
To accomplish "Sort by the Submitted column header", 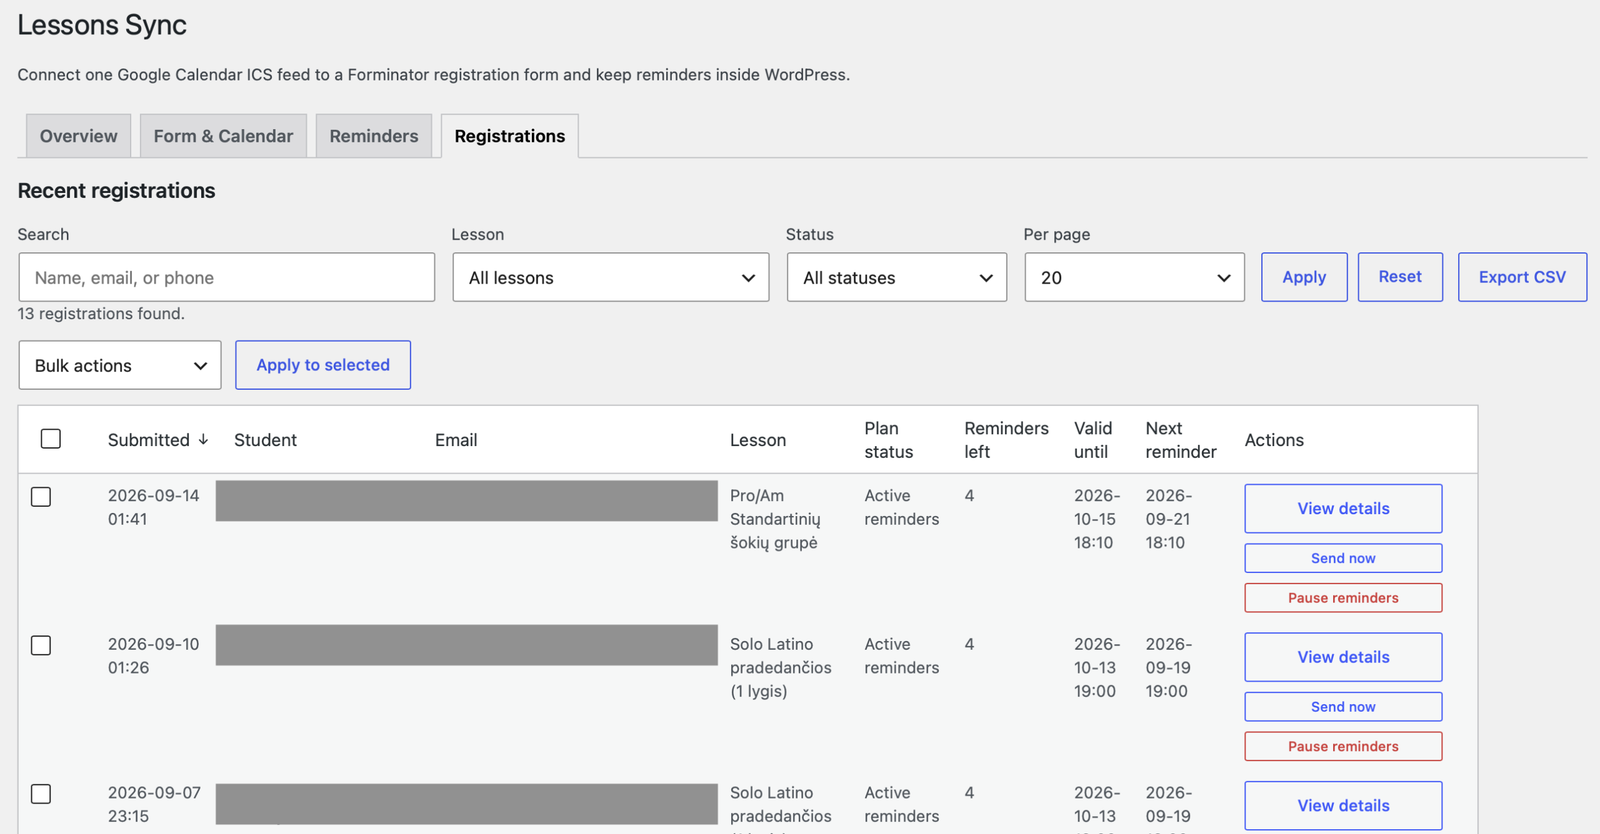I will (x=149, y=440).
